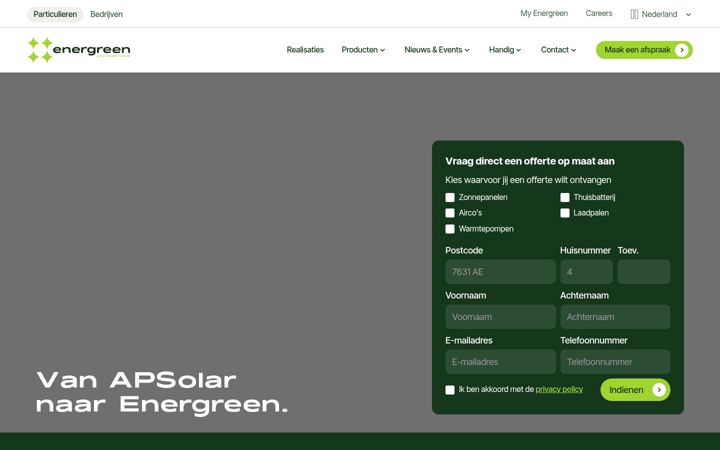
Task: Open the Careers link
Action: point(599,13)
